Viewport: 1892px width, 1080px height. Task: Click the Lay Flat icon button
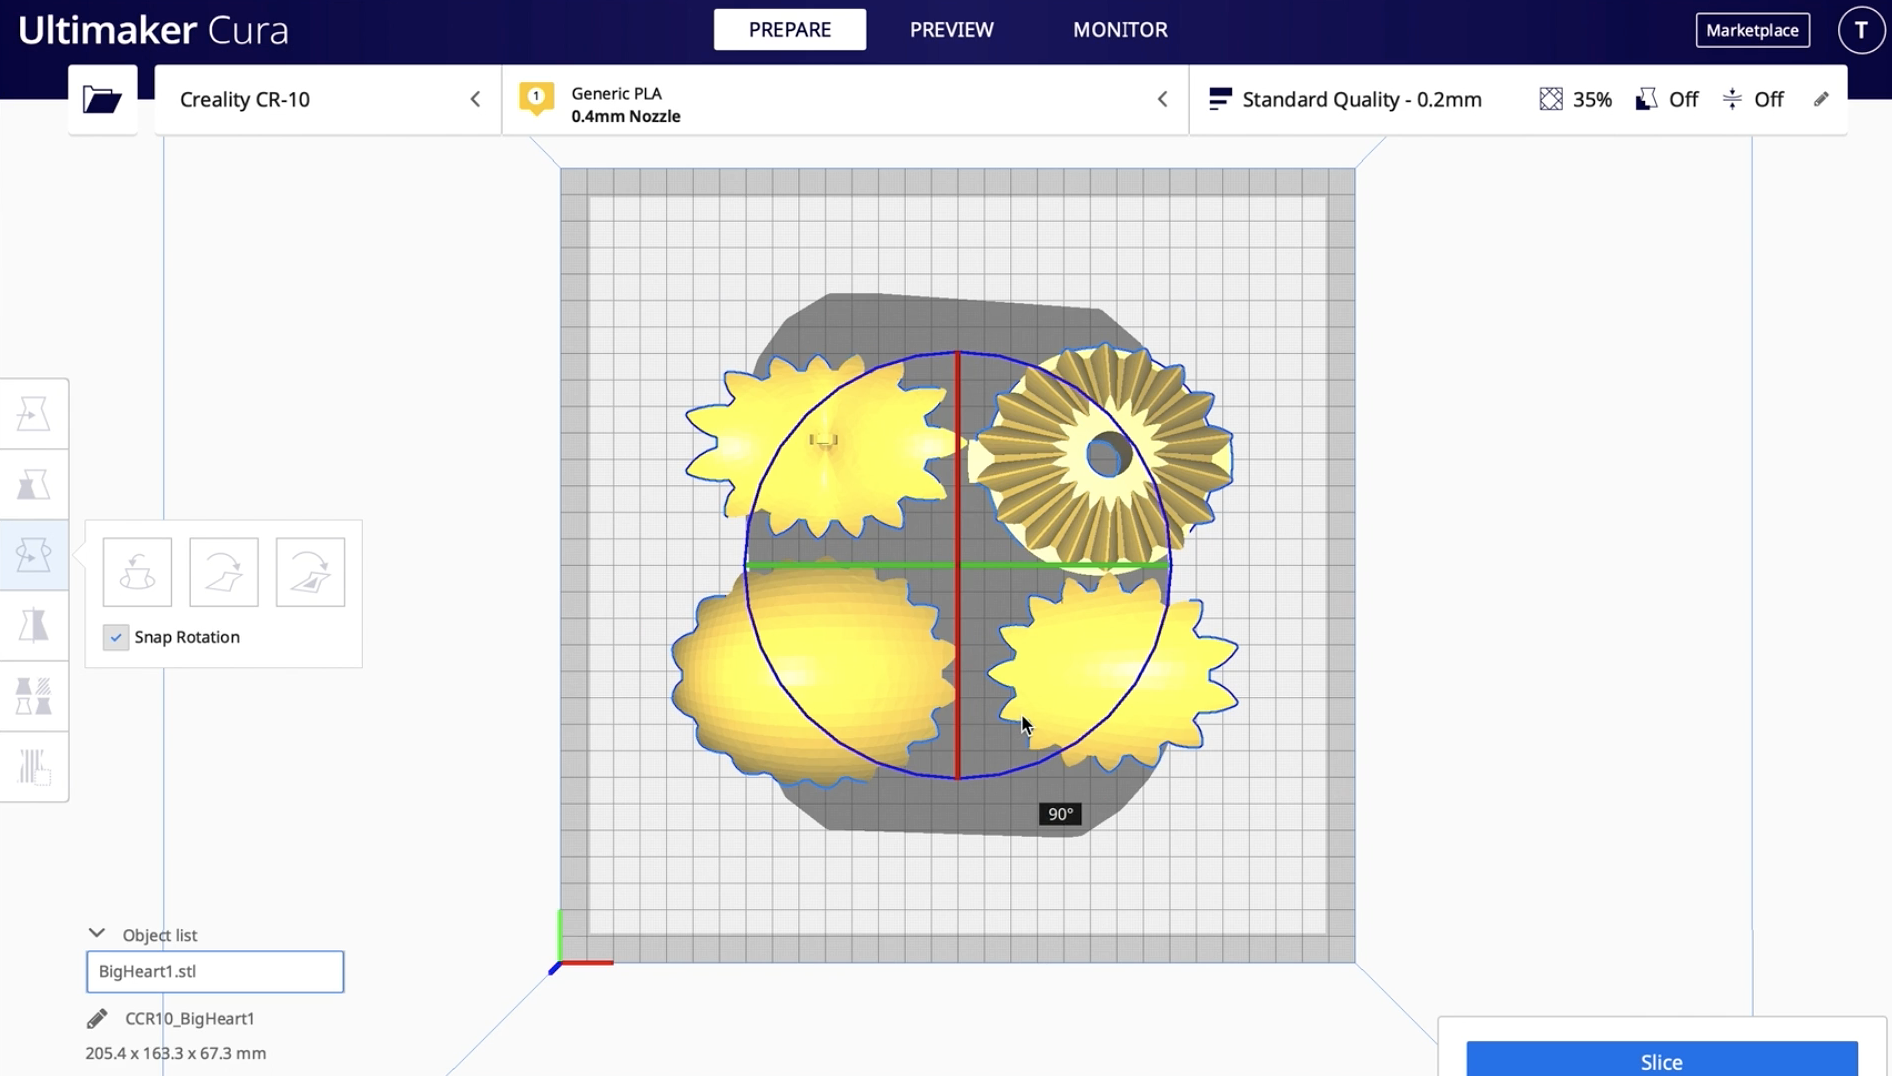click(224, 572)
